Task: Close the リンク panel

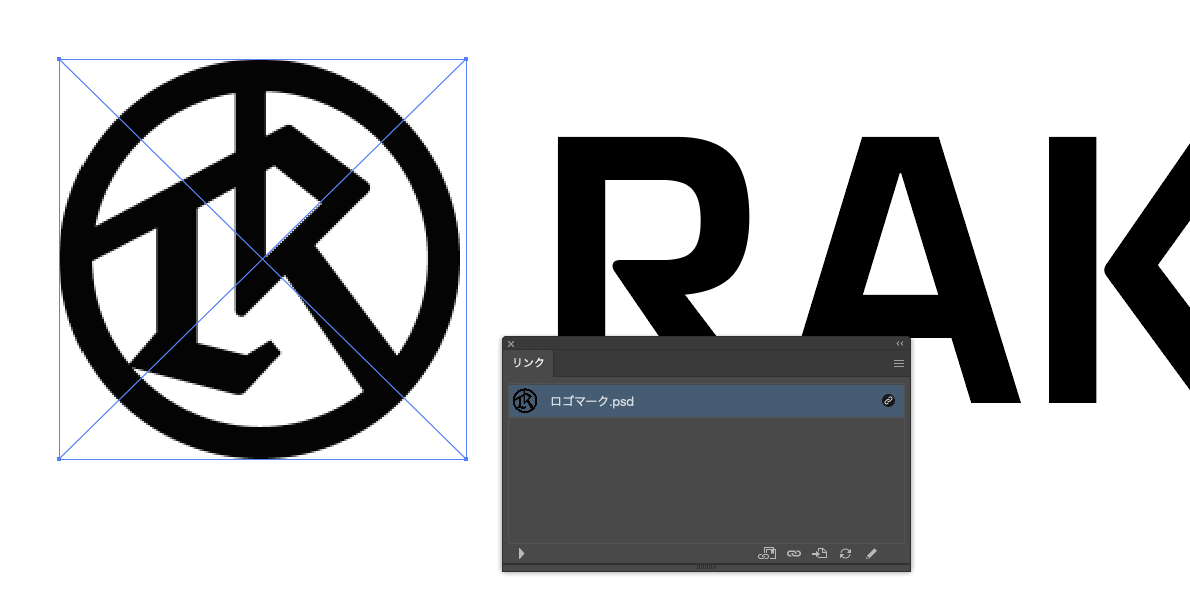Action: pyautogui.click(x=511, y=344)
